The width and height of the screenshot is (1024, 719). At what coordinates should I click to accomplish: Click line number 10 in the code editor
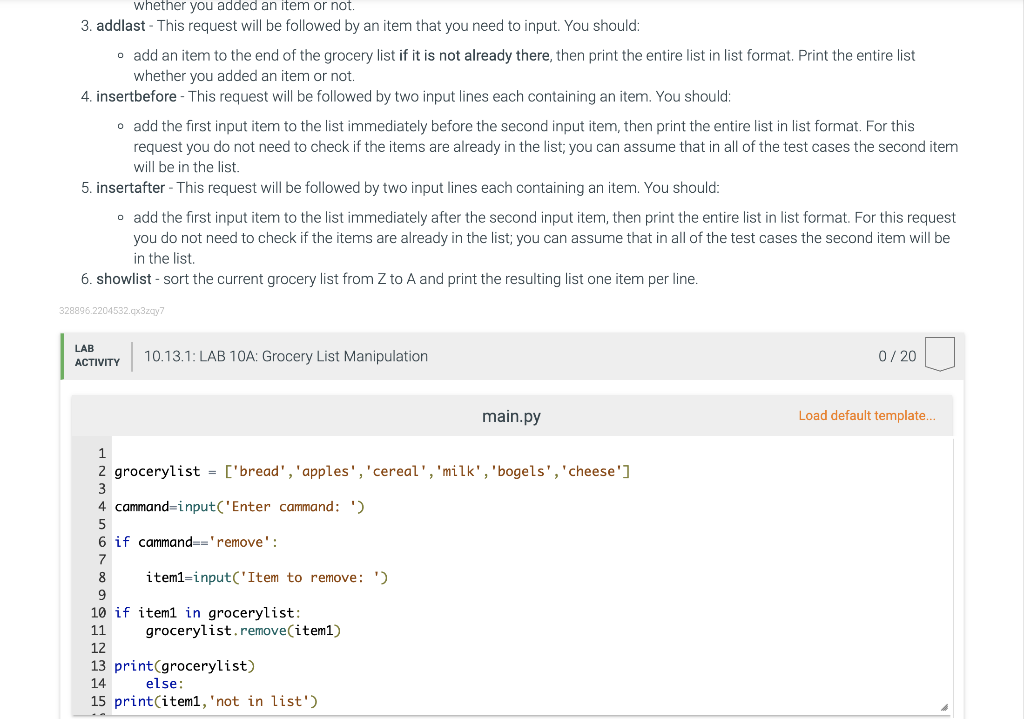tap(98, 612)
